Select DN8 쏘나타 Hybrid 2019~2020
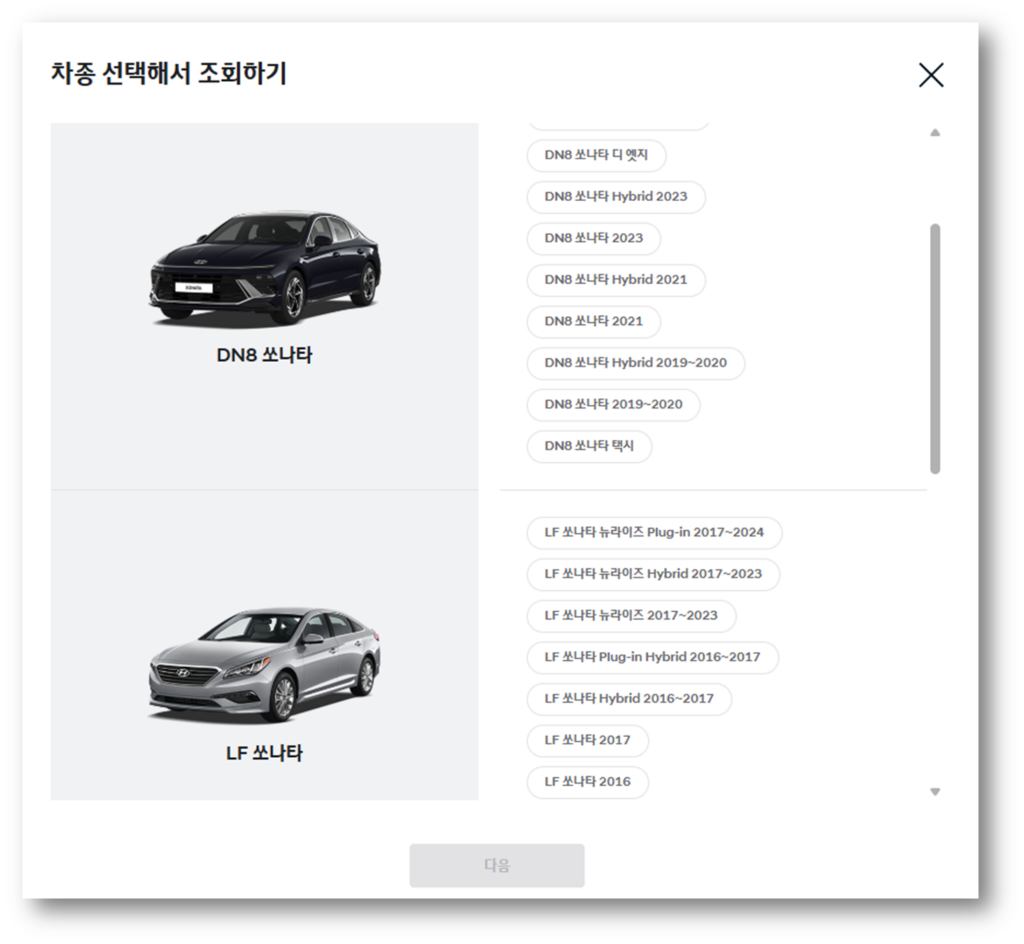The height and width of the screenshot is (944, 1024). (635, 363)
